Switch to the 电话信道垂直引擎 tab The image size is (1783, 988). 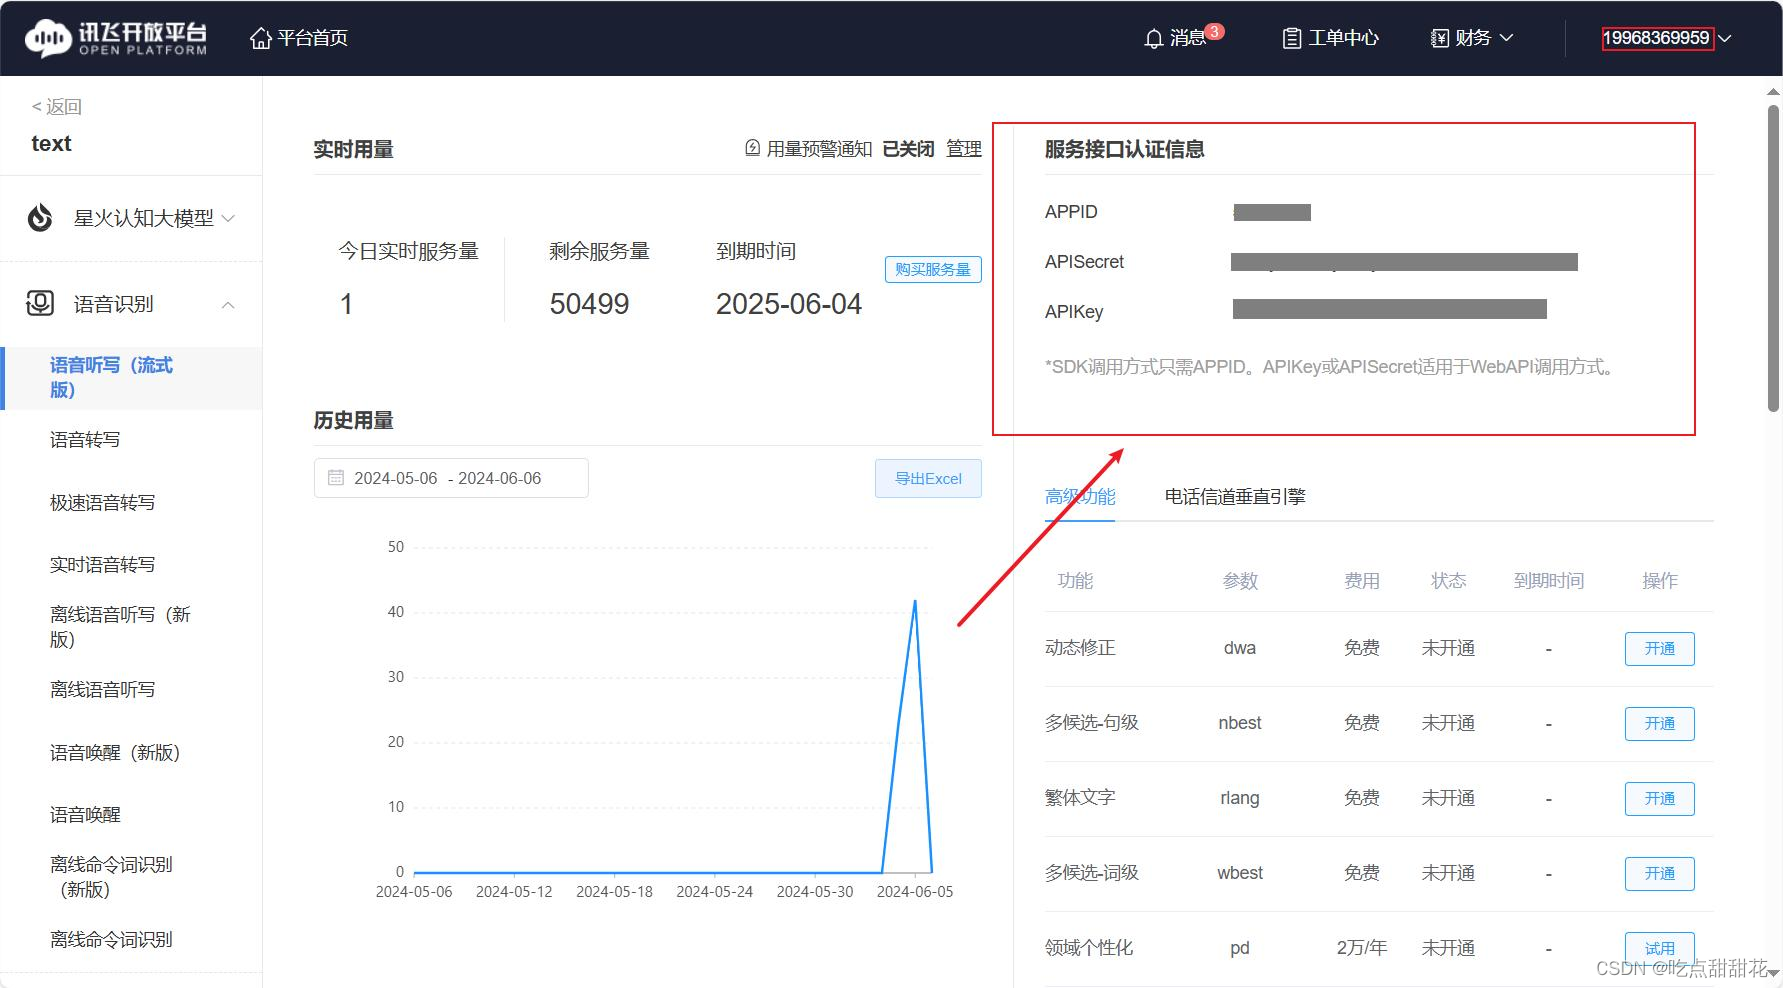click(x=1235, y=496)
